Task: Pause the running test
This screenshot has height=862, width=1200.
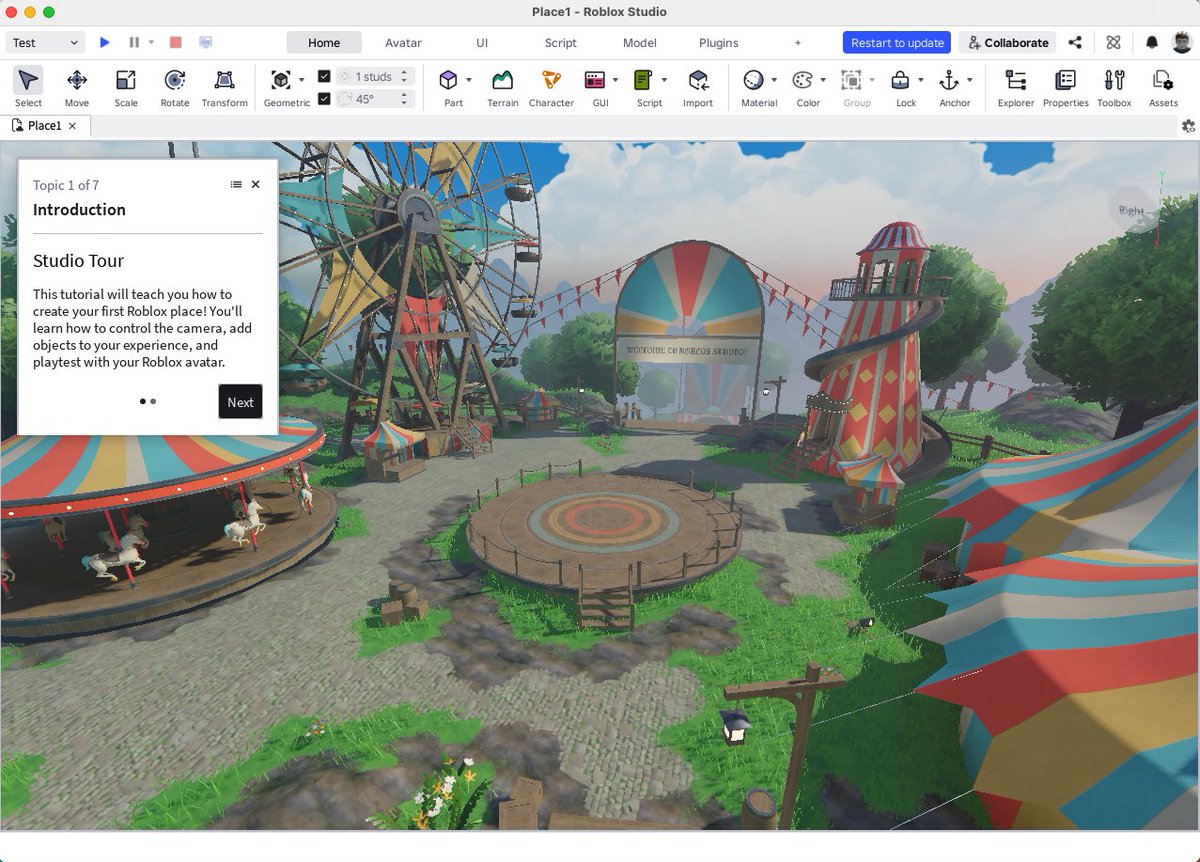Action: [x=134, y=43]
